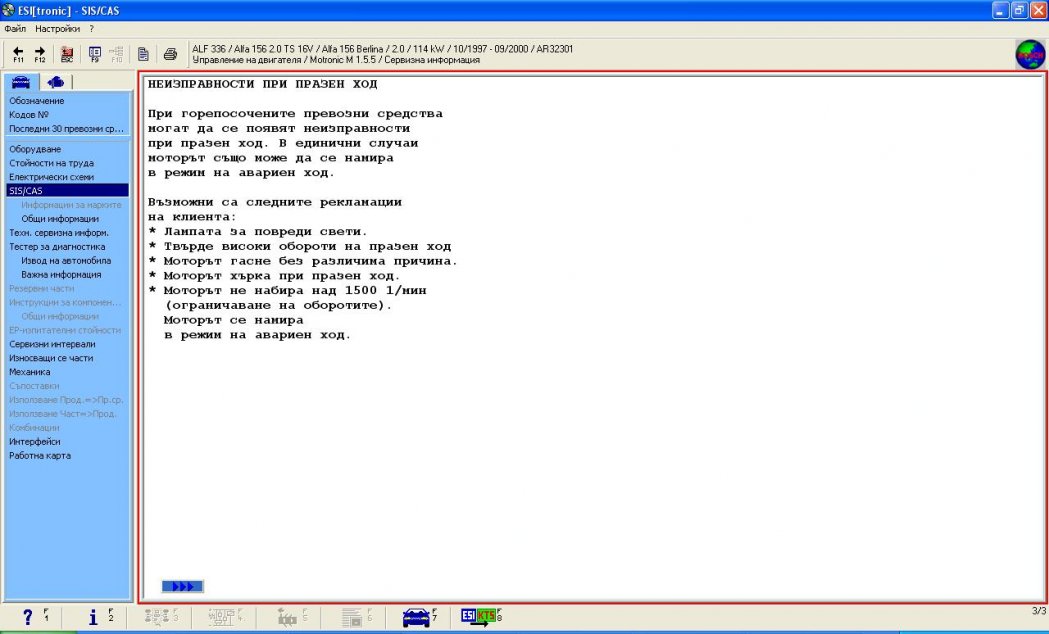Open the Настройки menu
The width and height of the screenshot is (1049, 634).
pyautogui.click(x=57, y=29)
